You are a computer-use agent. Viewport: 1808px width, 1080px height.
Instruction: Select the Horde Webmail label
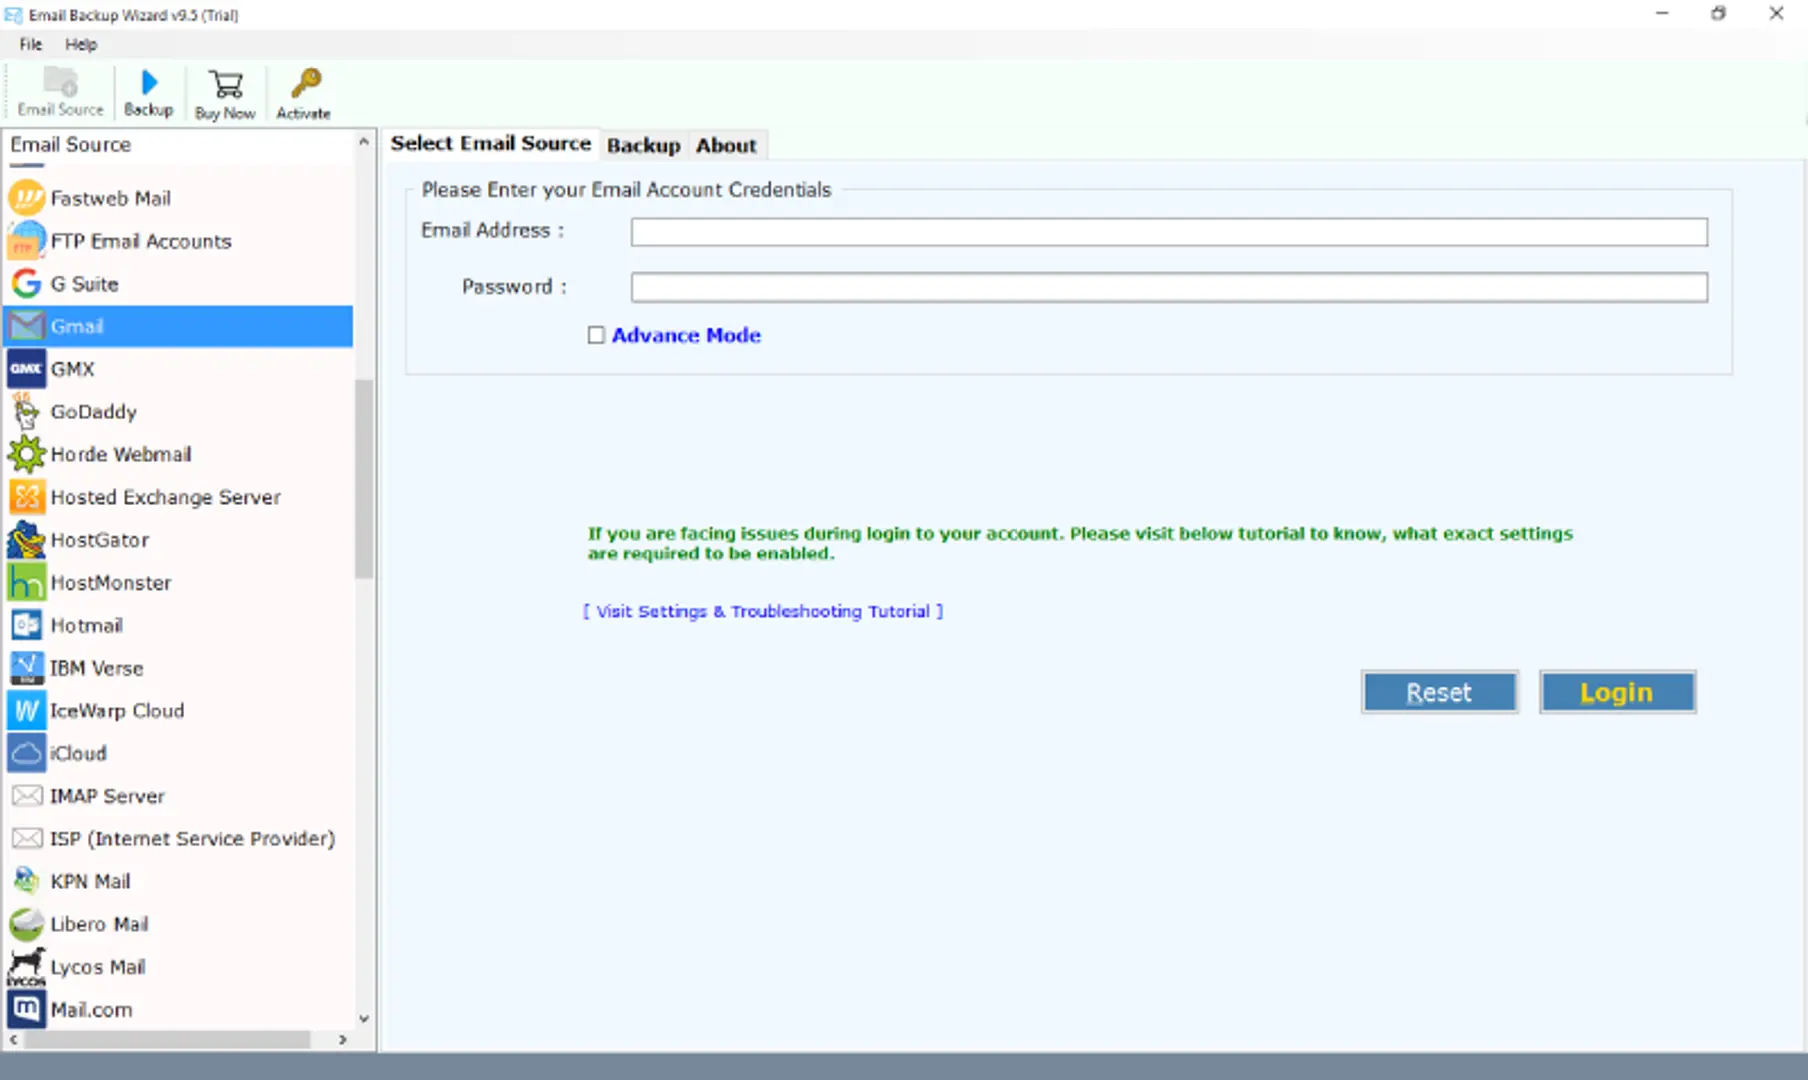(121, 454)
